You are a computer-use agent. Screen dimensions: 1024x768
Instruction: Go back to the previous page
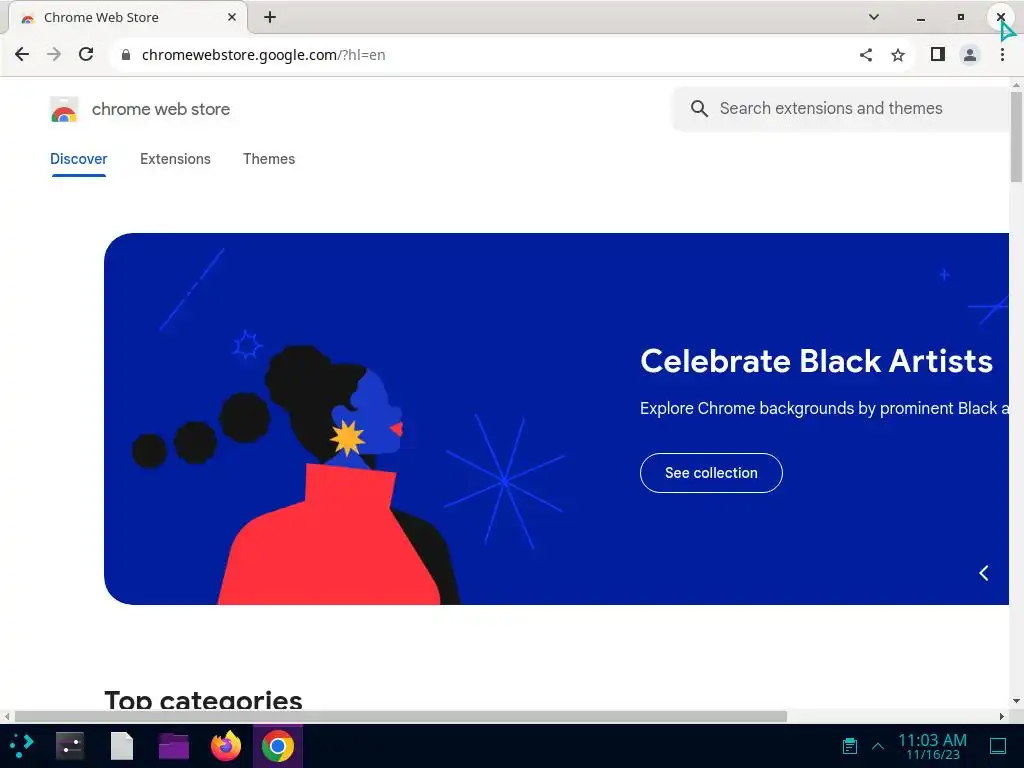click(x=22, y=54)
